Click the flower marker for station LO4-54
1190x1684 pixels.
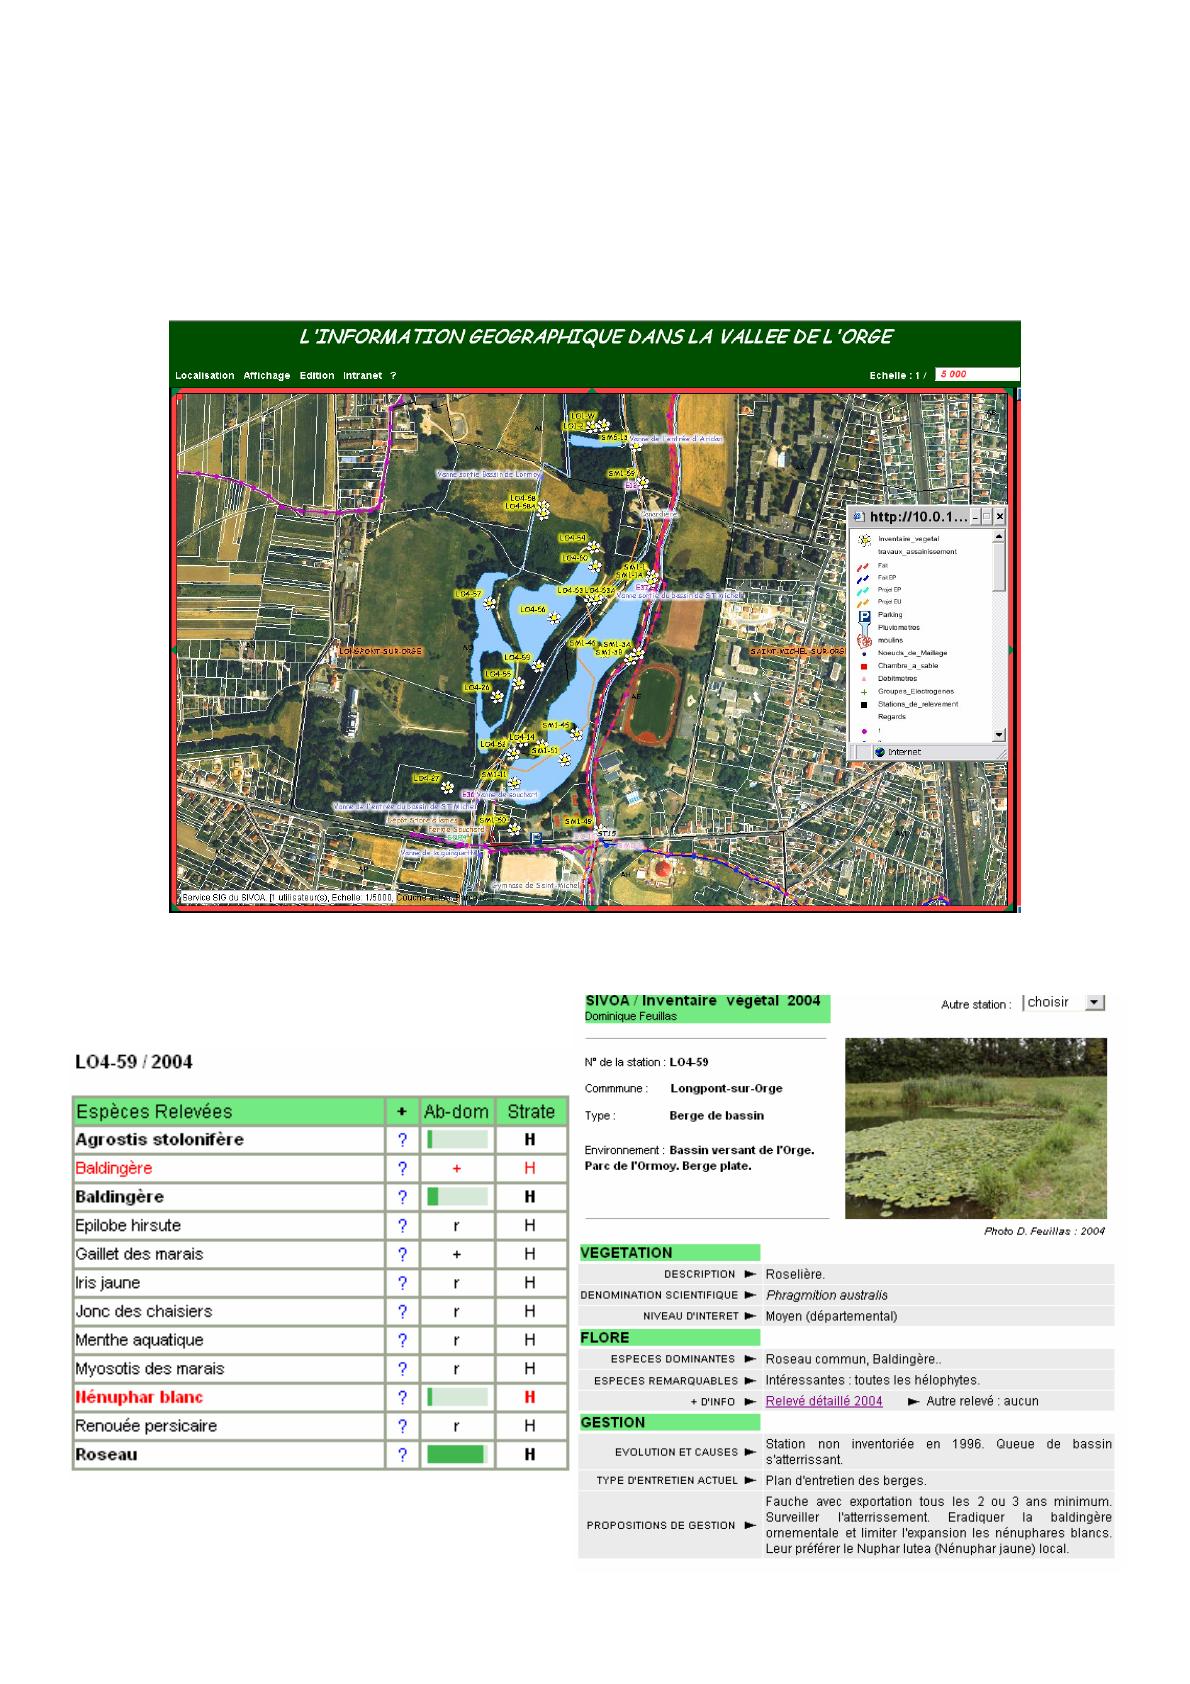(x=594, y=547)
